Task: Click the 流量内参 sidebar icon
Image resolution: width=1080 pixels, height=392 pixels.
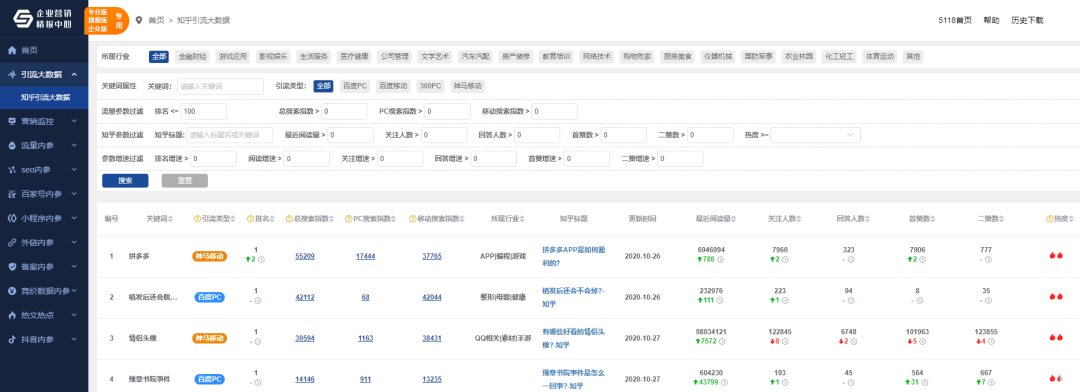Action: (12, 146)
